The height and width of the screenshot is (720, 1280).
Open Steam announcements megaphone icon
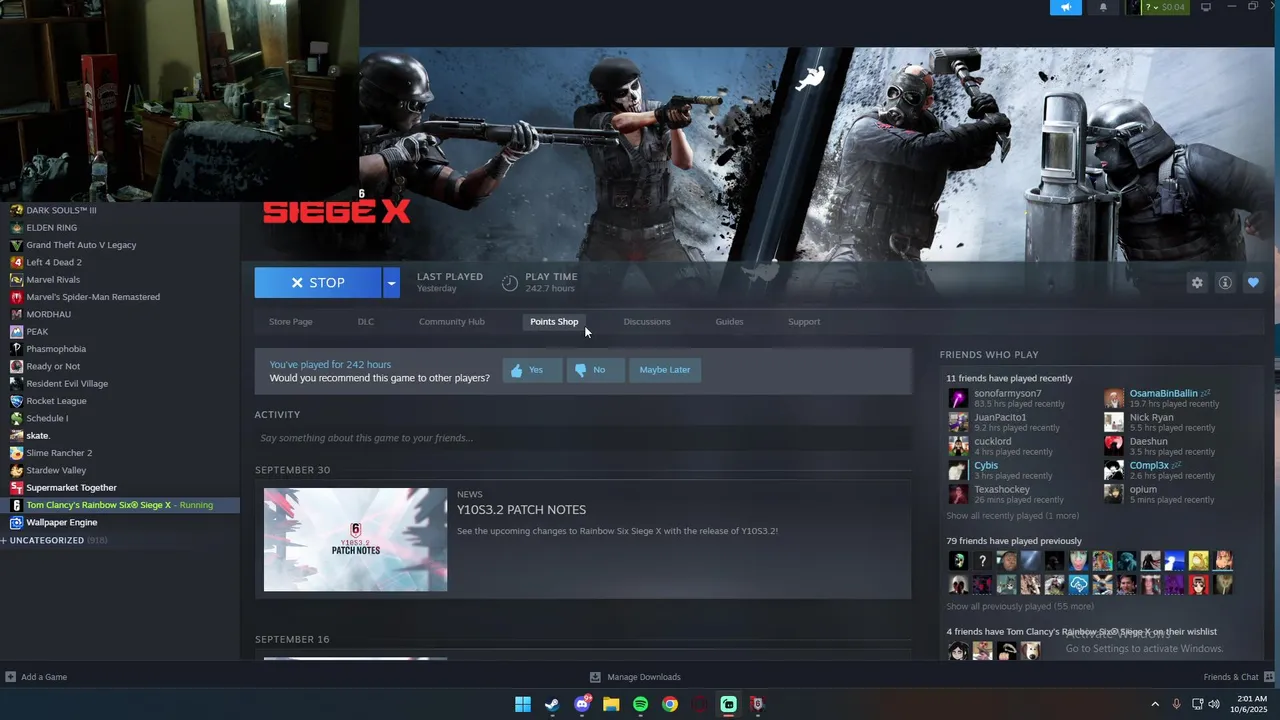(x=1066, y=7)
